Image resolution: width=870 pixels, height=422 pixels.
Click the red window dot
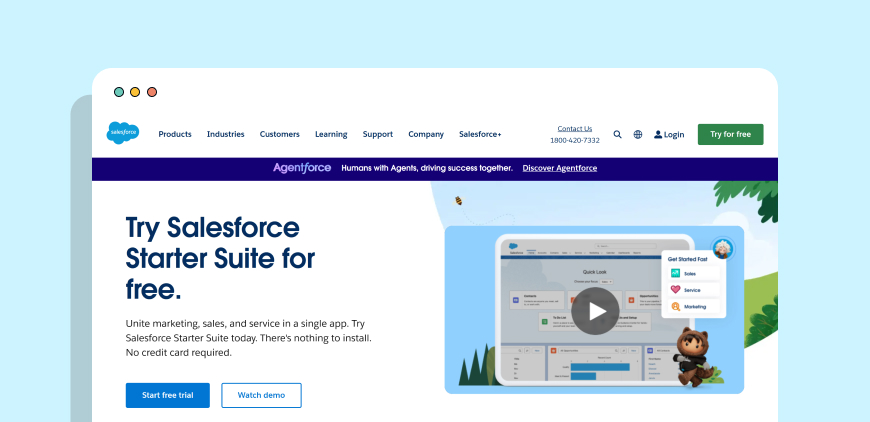click(151, 92)
